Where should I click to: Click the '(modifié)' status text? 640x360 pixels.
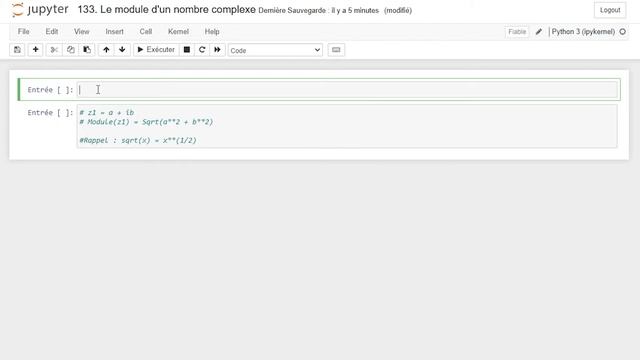pyautogui.click(x=398, y=11)
